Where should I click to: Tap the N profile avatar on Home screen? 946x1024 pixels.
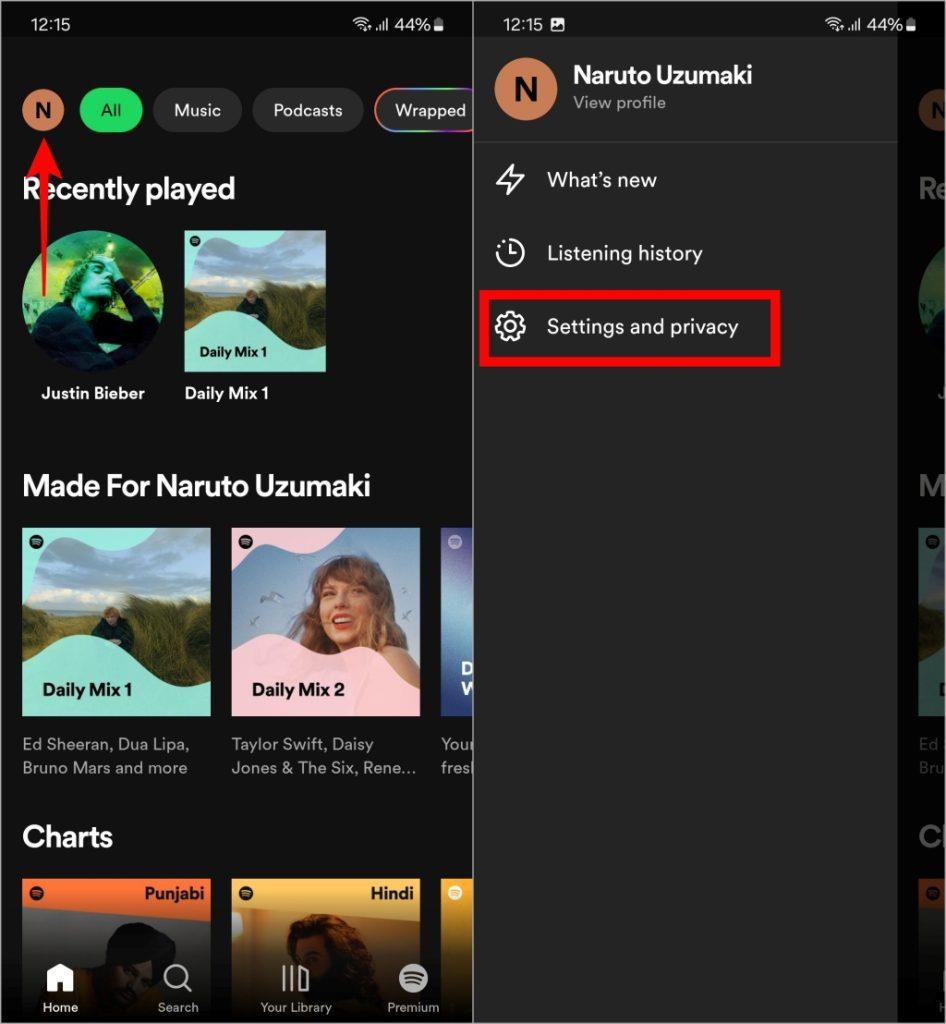43,110
